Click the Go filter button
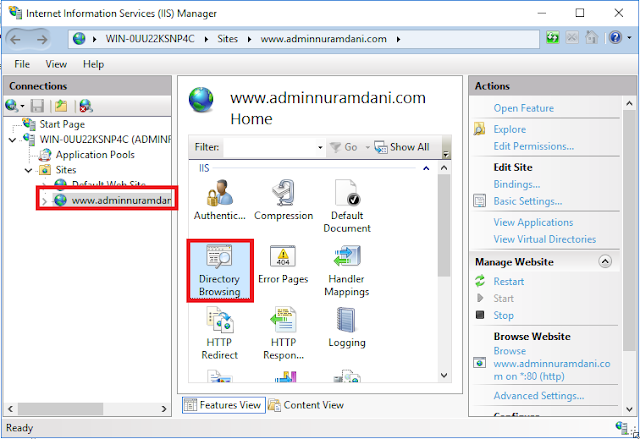 pos(344,147)
